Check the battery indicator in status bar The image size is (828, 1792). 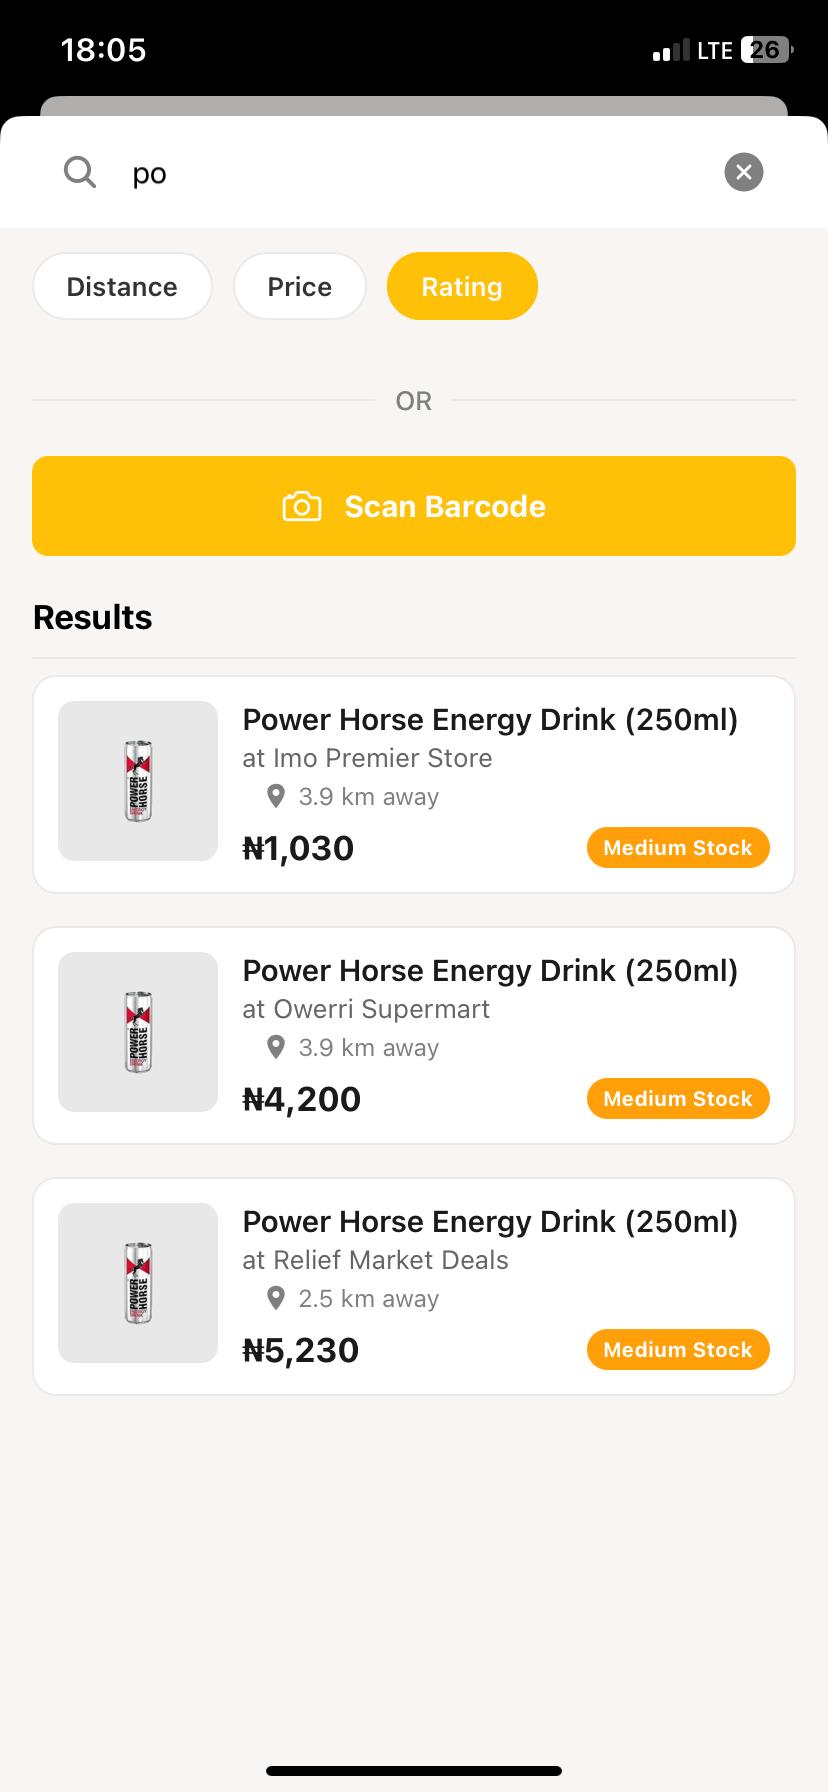(x=766, y=50)
